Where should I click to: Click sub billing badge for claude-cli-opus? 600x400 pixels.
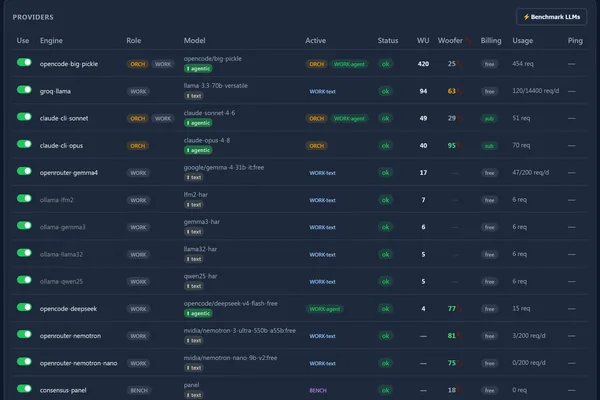(x=489, y=146)
